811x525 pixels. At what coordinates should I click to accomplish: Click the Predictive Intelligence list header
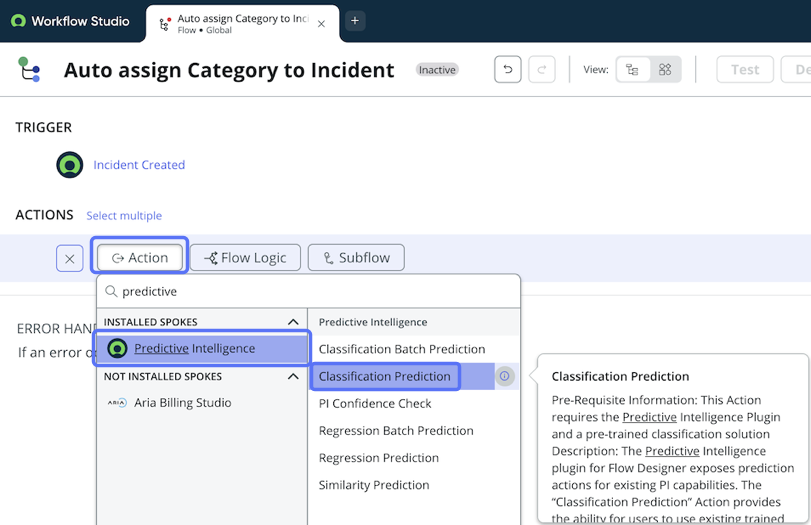pyautogui.click(x=373, y=322)
